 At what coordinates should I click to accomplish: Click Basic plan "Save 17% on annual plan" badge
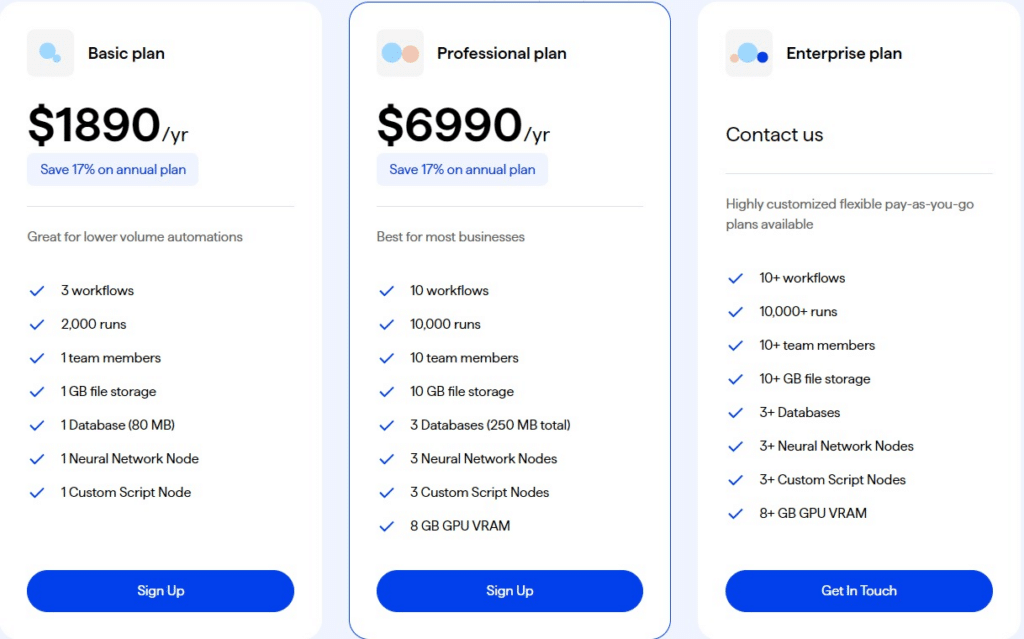tap(113, 169)
